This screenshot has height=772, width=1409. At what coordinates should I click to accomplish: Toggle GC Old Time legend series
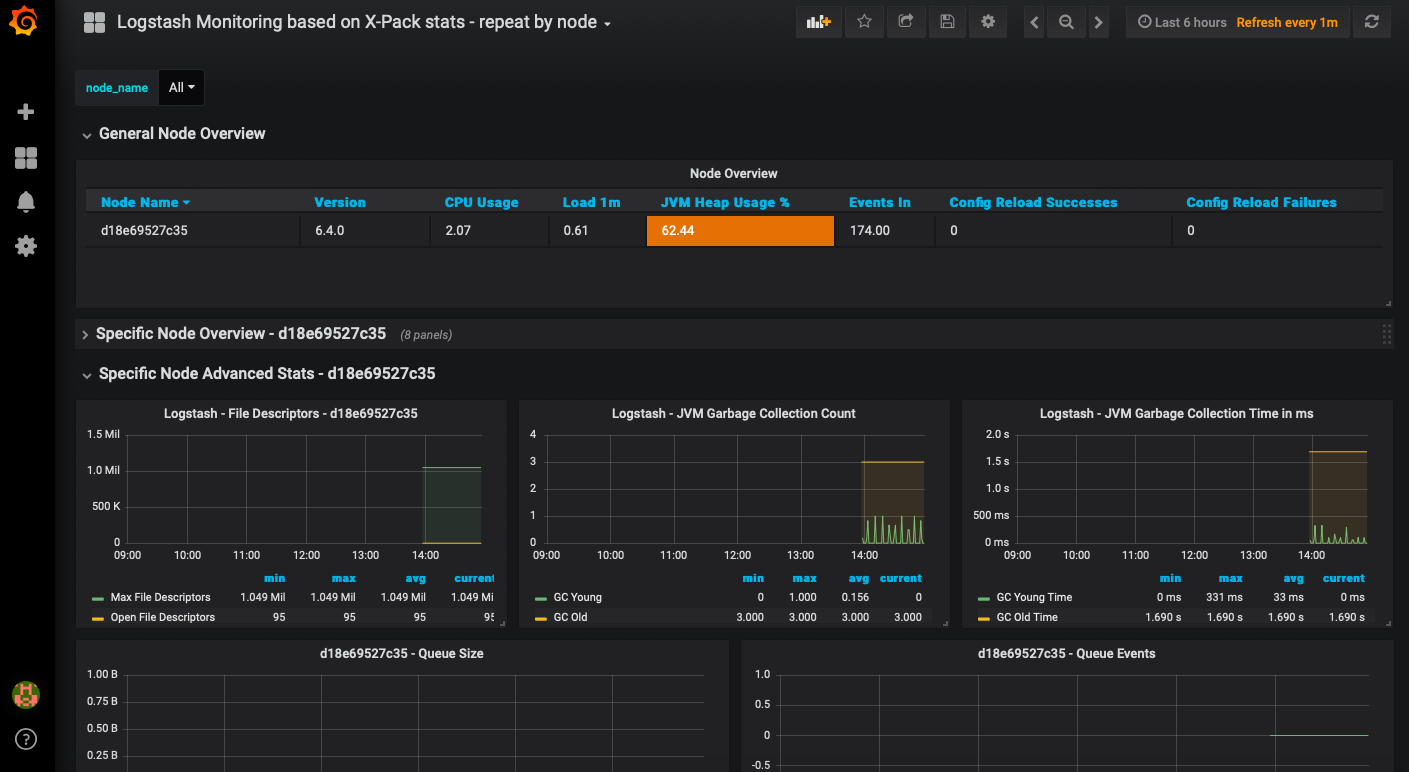coord(1026,617)
